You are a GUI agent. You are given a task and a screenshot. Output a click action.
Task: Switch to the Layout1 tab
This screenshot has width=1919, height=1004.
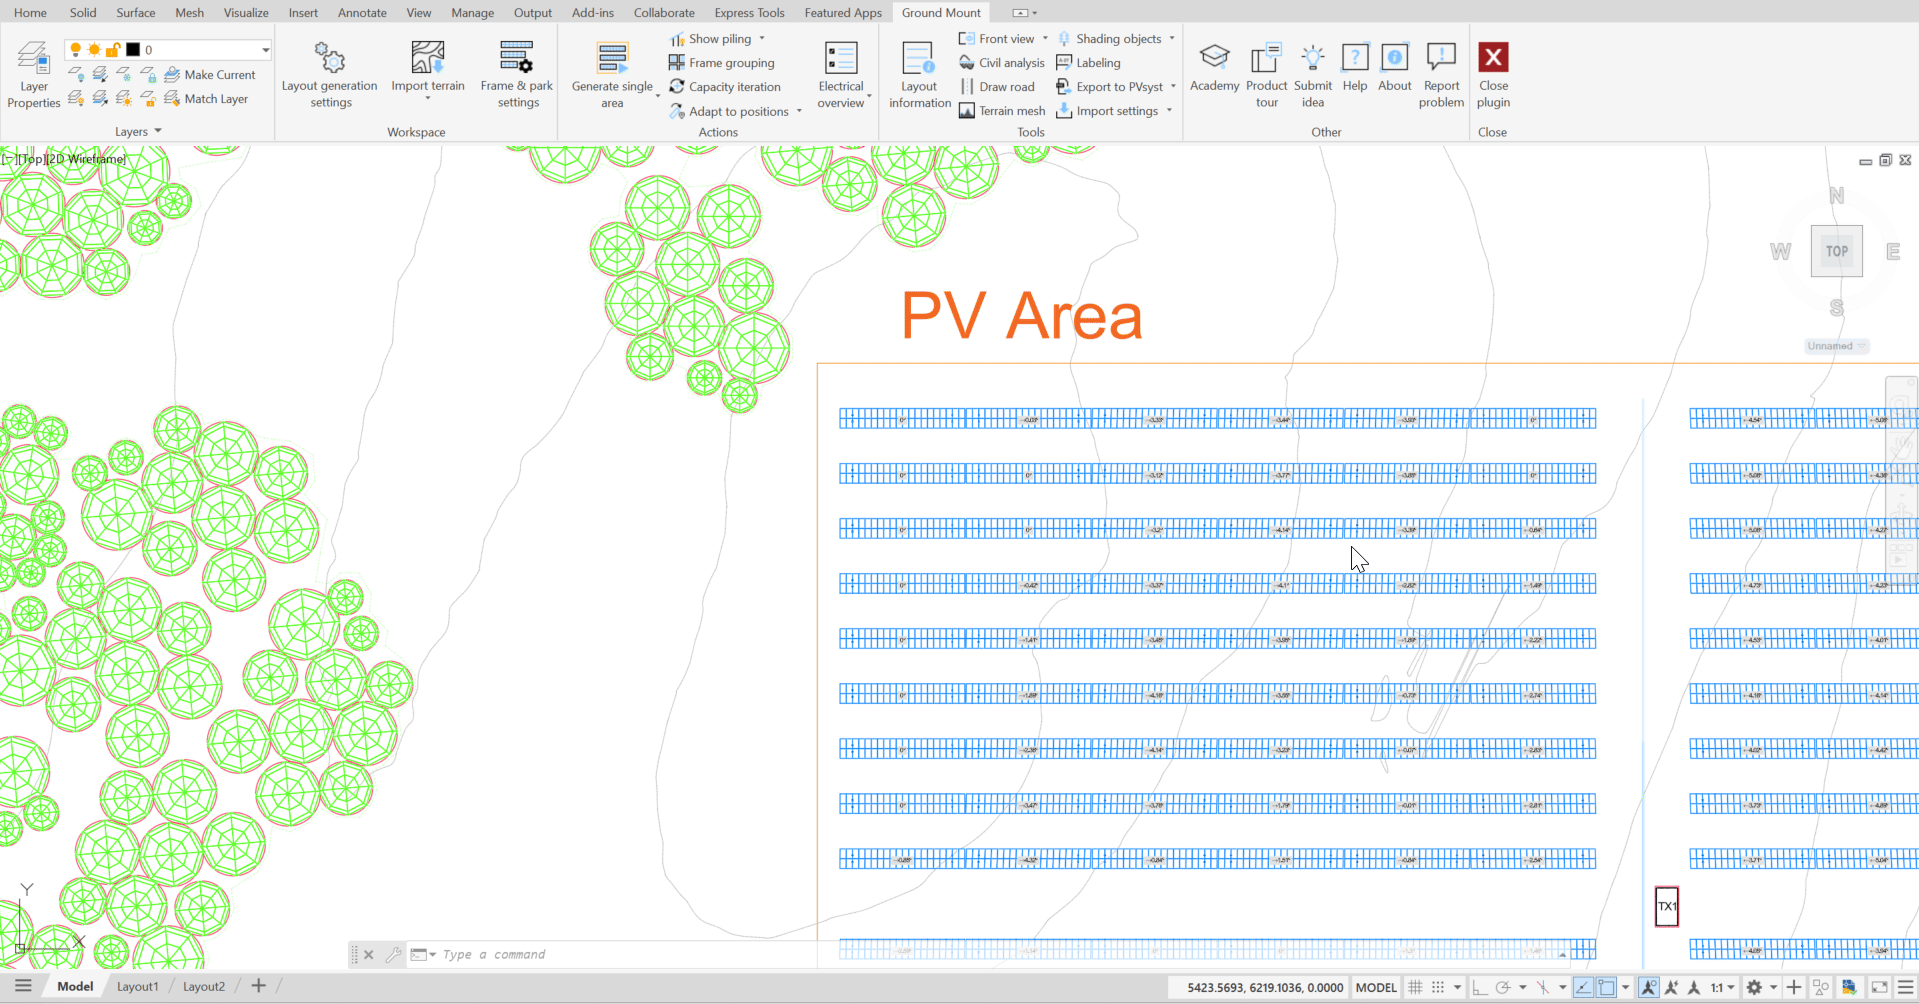137,987
